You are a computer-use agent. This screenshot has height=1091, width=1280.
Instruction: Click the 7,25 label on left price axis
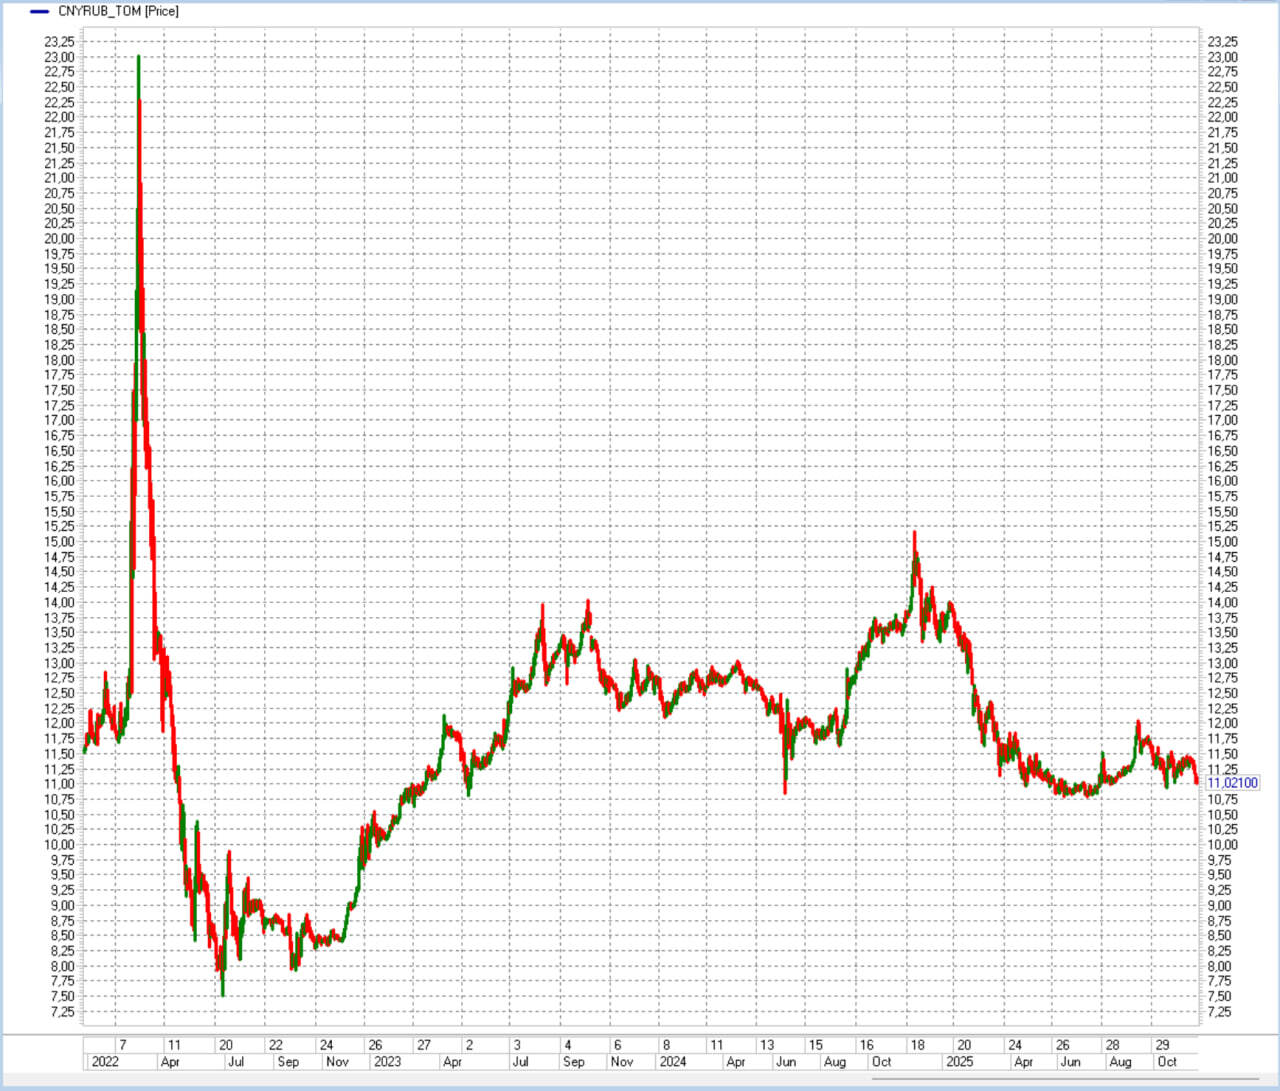[x=62, y=1012]
